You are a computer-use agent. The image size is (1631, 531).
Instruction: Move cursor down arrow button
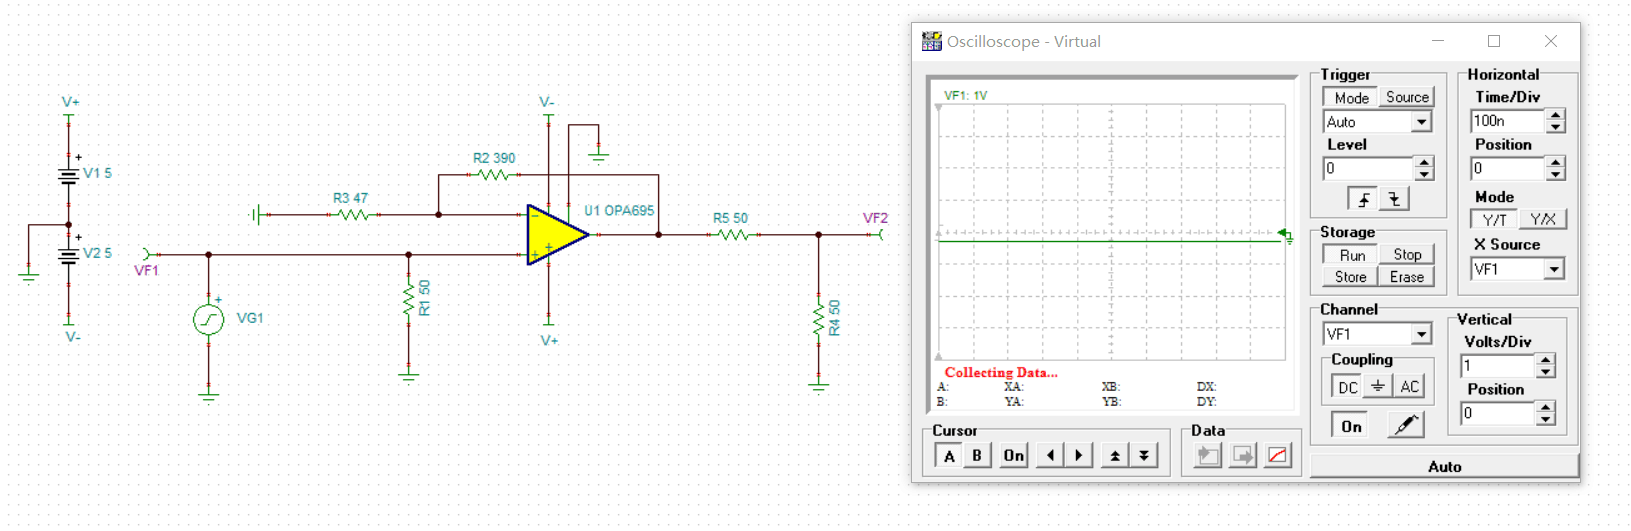coord(1144,455)
